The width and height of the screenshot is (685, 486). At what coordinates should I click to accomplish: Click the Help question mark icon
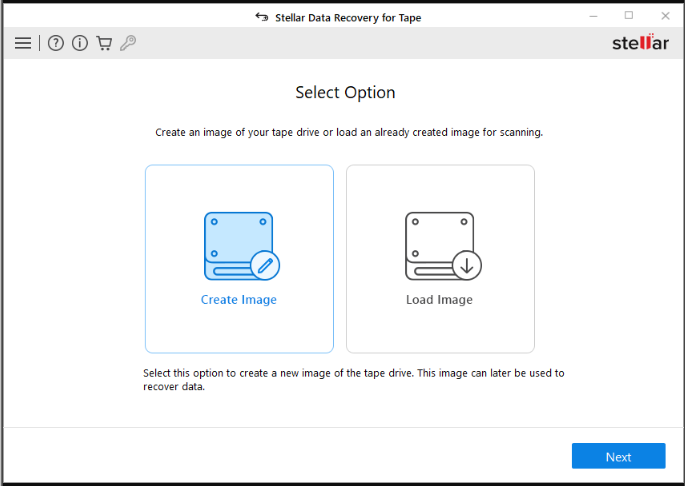tap(56, 43)
